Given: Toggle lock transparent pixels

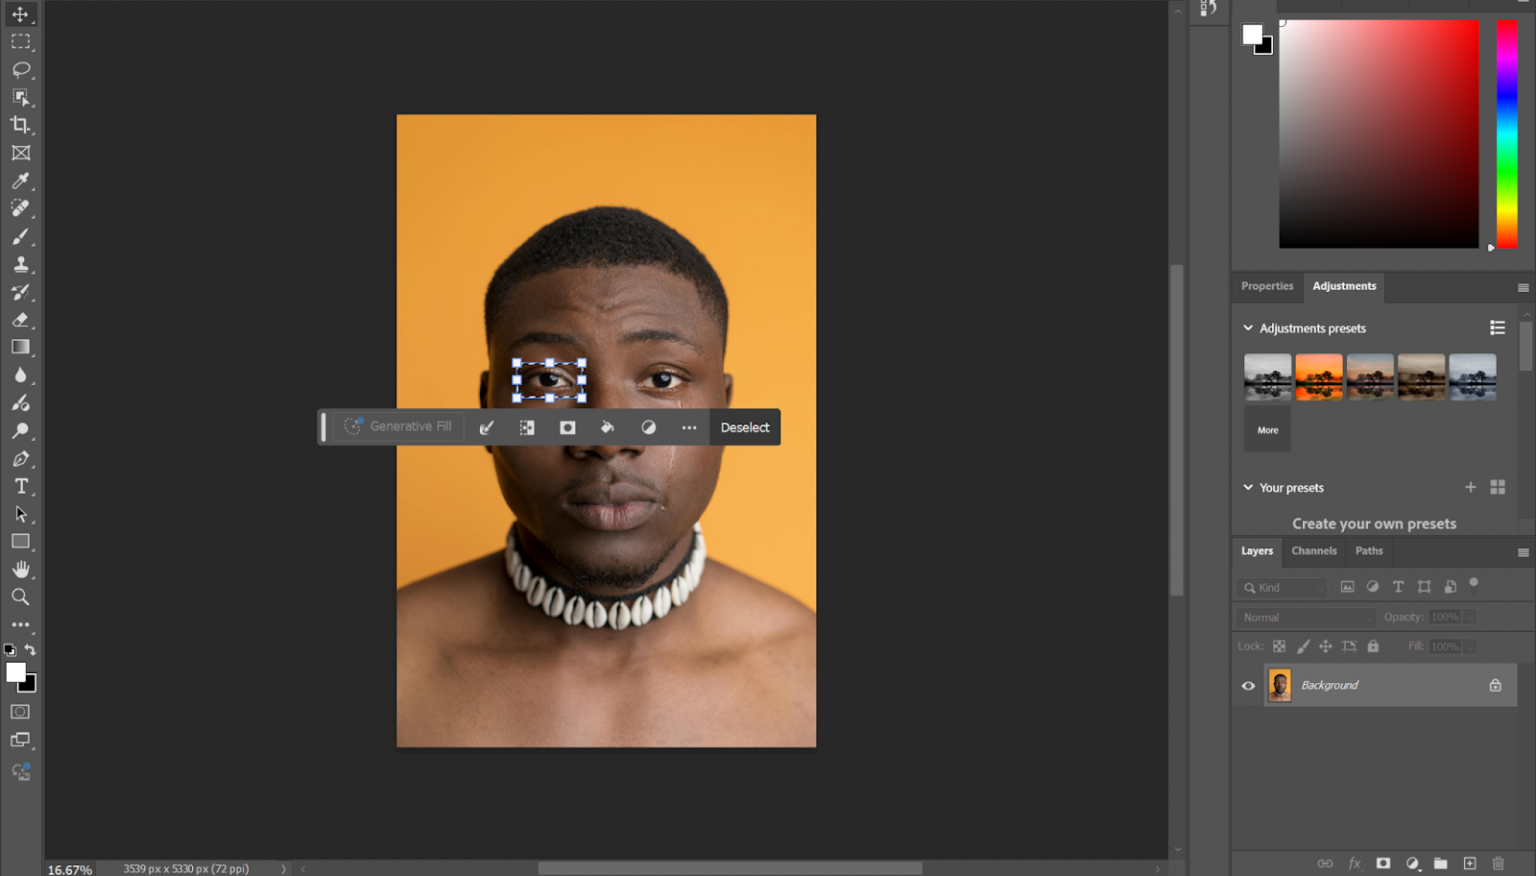Looking at the screenshot, I should [1279, 646].
